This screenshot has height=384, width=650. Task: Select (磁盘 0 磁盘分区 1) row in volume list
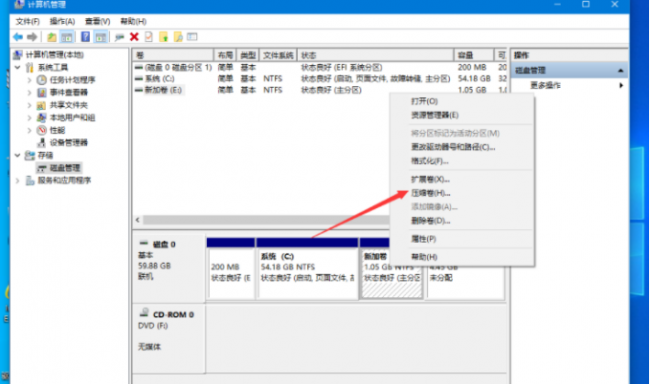(x=320, y=67)
